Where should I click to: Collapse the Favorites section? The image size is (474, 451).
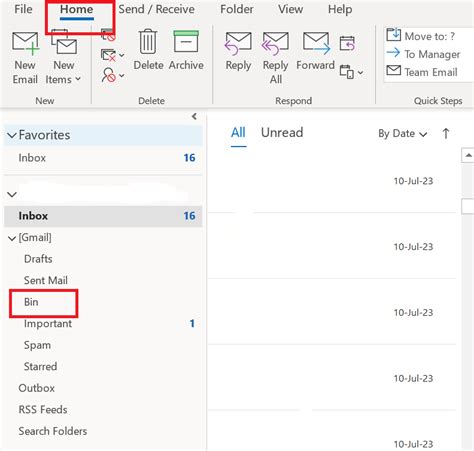[12, 135]
